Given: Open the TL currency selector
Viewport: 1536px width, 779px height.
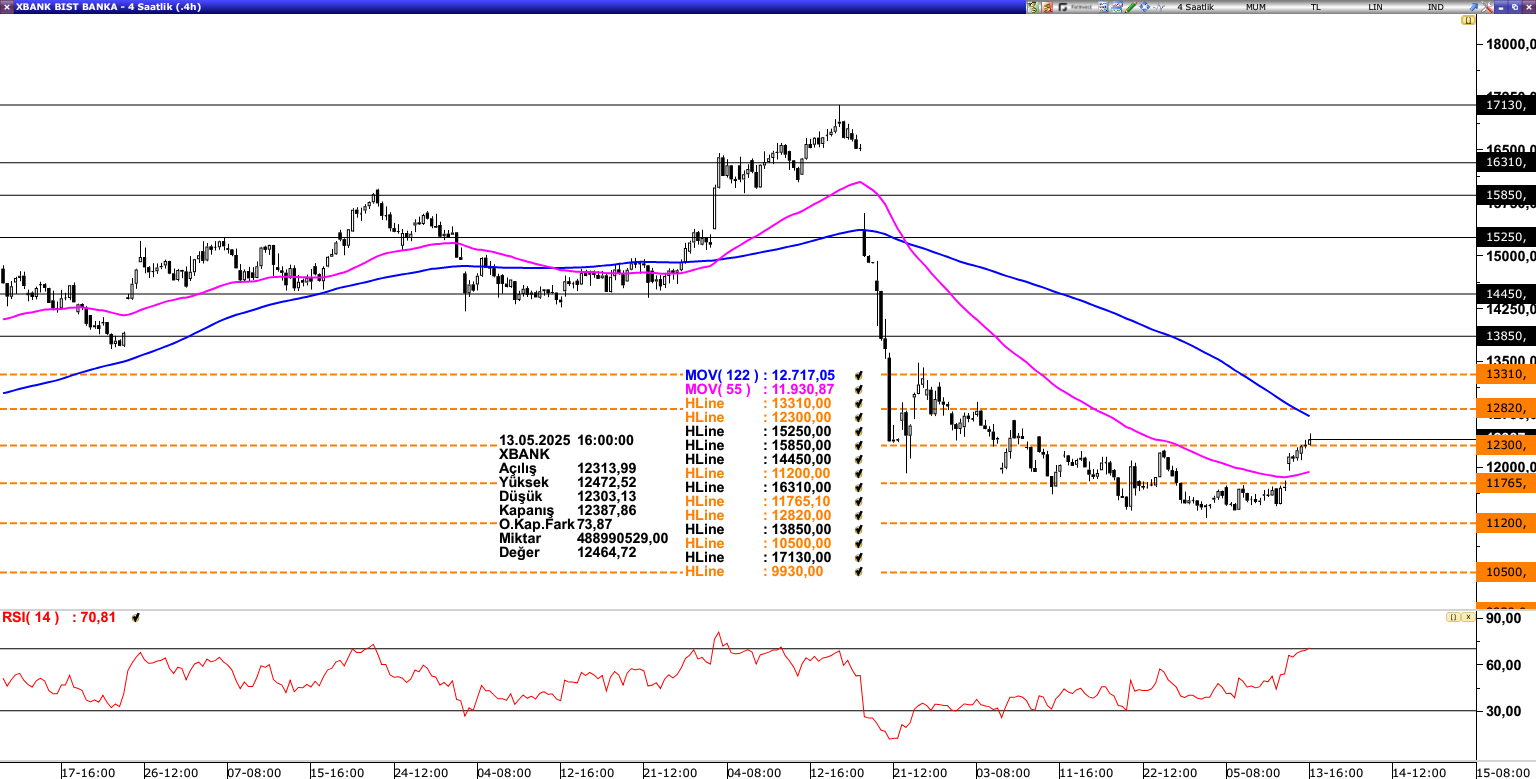Looking at the screenshot, I should point(1316,7).
